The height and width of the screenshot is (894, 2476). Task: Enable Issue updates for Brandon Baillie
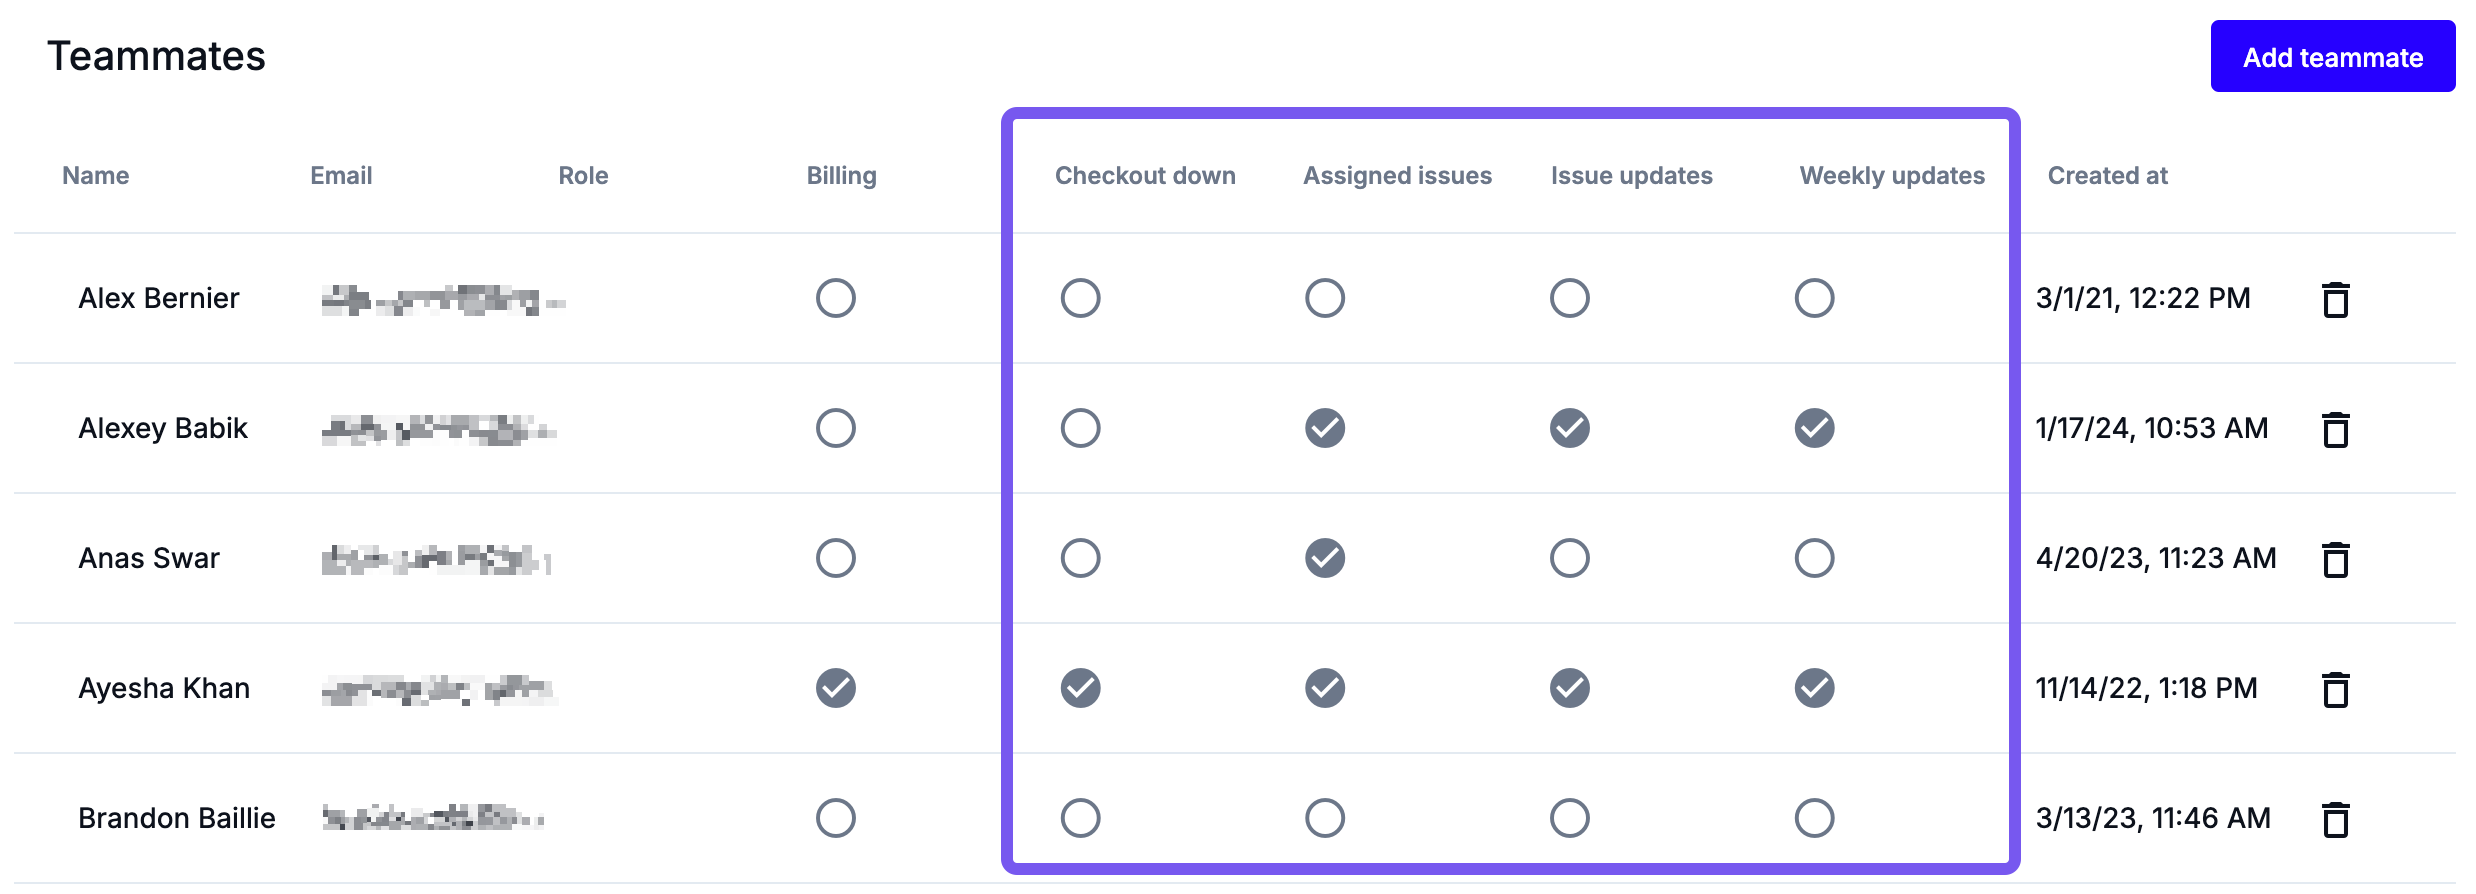pyautogui.click(x=1569, y=818)
